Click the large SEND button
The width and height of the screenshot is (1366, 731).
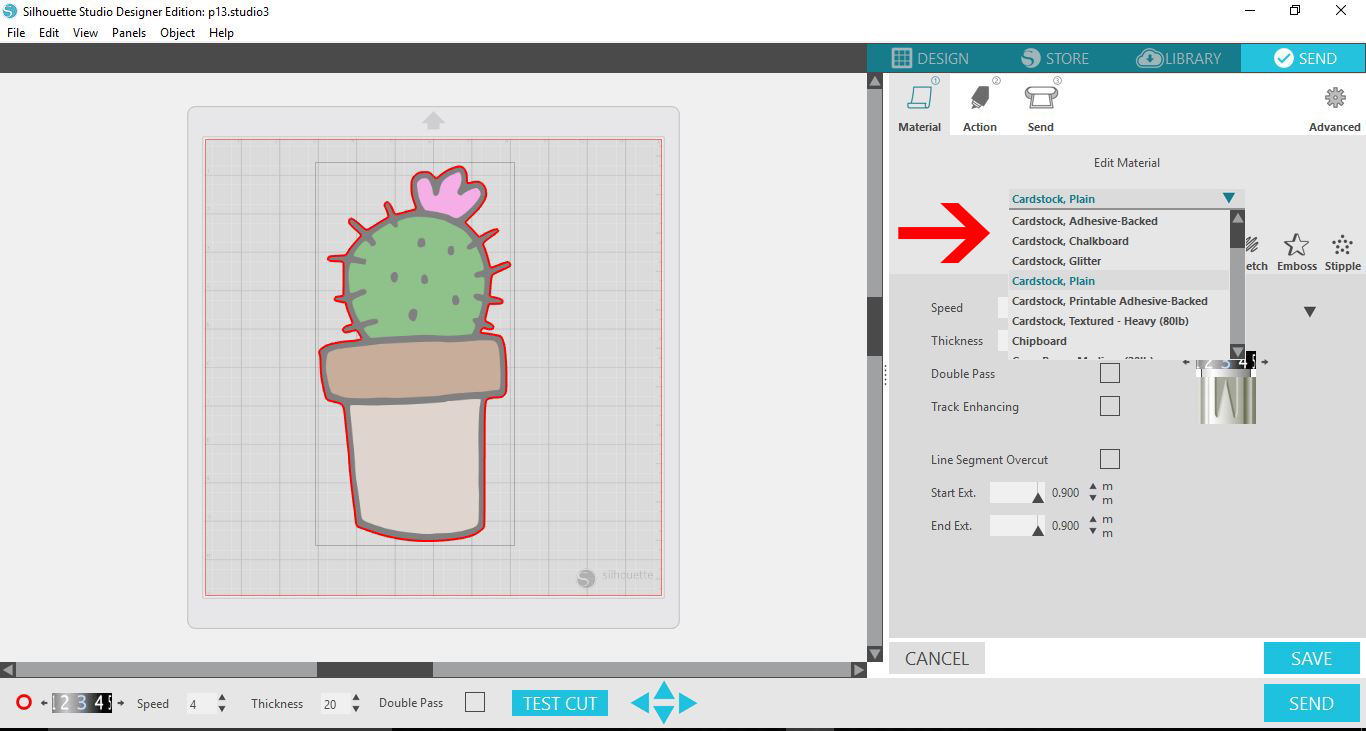tap(1311, 703)
